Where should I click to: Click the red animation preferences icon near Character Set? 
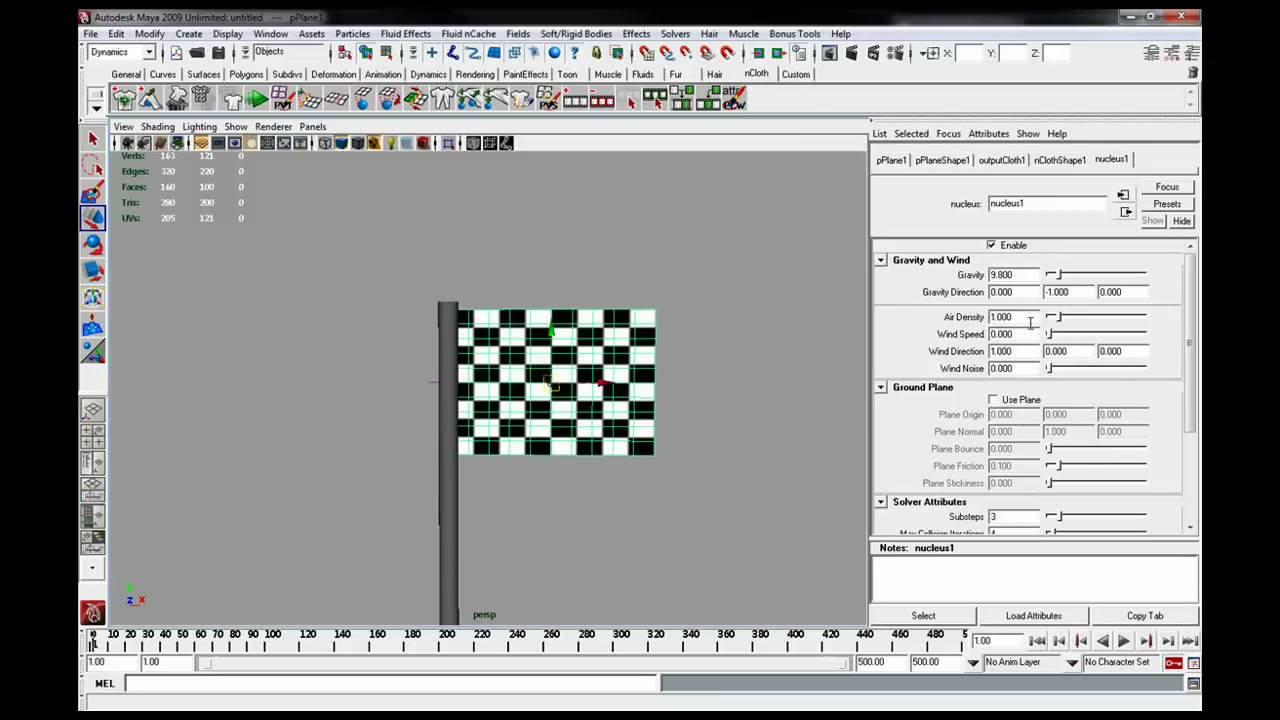[1194, 663]
